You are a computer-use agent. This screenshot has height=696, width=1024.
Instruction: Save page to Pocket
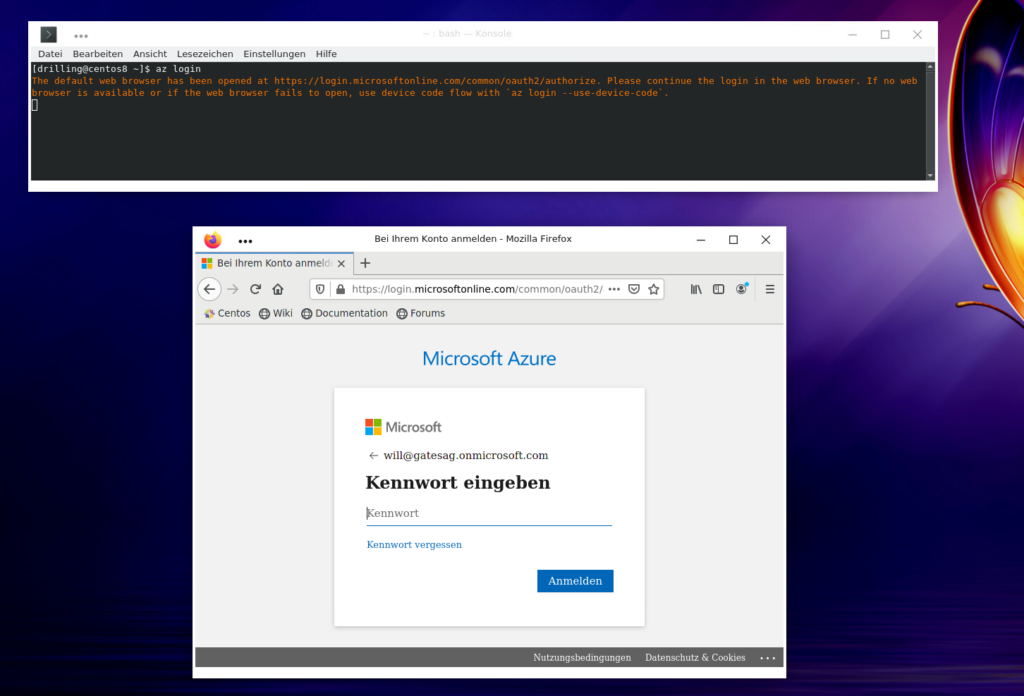(633, 289)
